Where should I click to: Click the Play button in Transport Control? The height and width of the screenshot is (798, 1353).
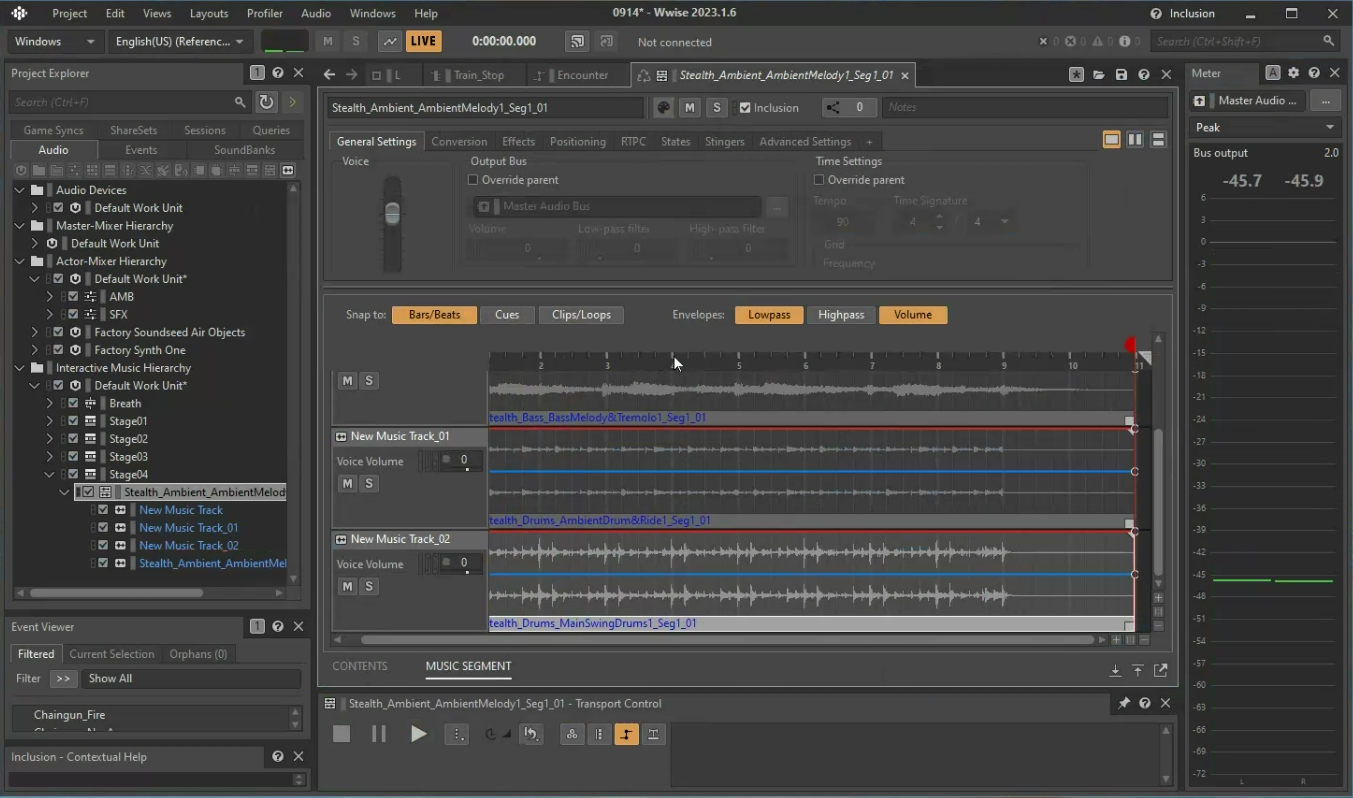(418, 734)
